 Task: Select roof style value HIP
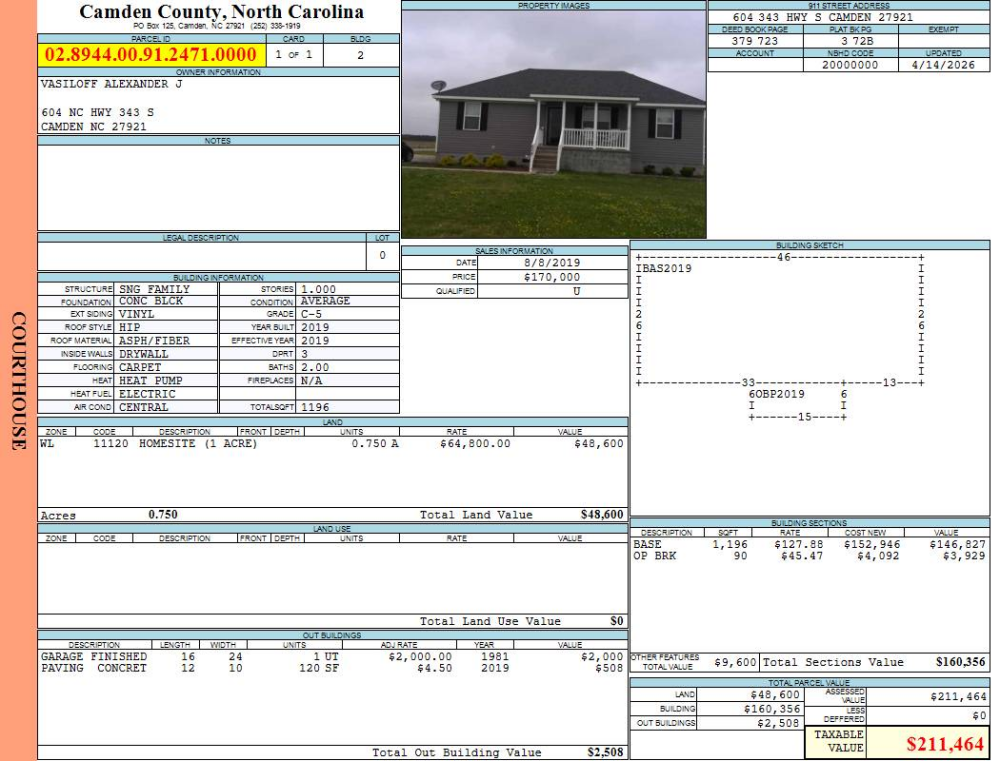click(x=129, y=327)
